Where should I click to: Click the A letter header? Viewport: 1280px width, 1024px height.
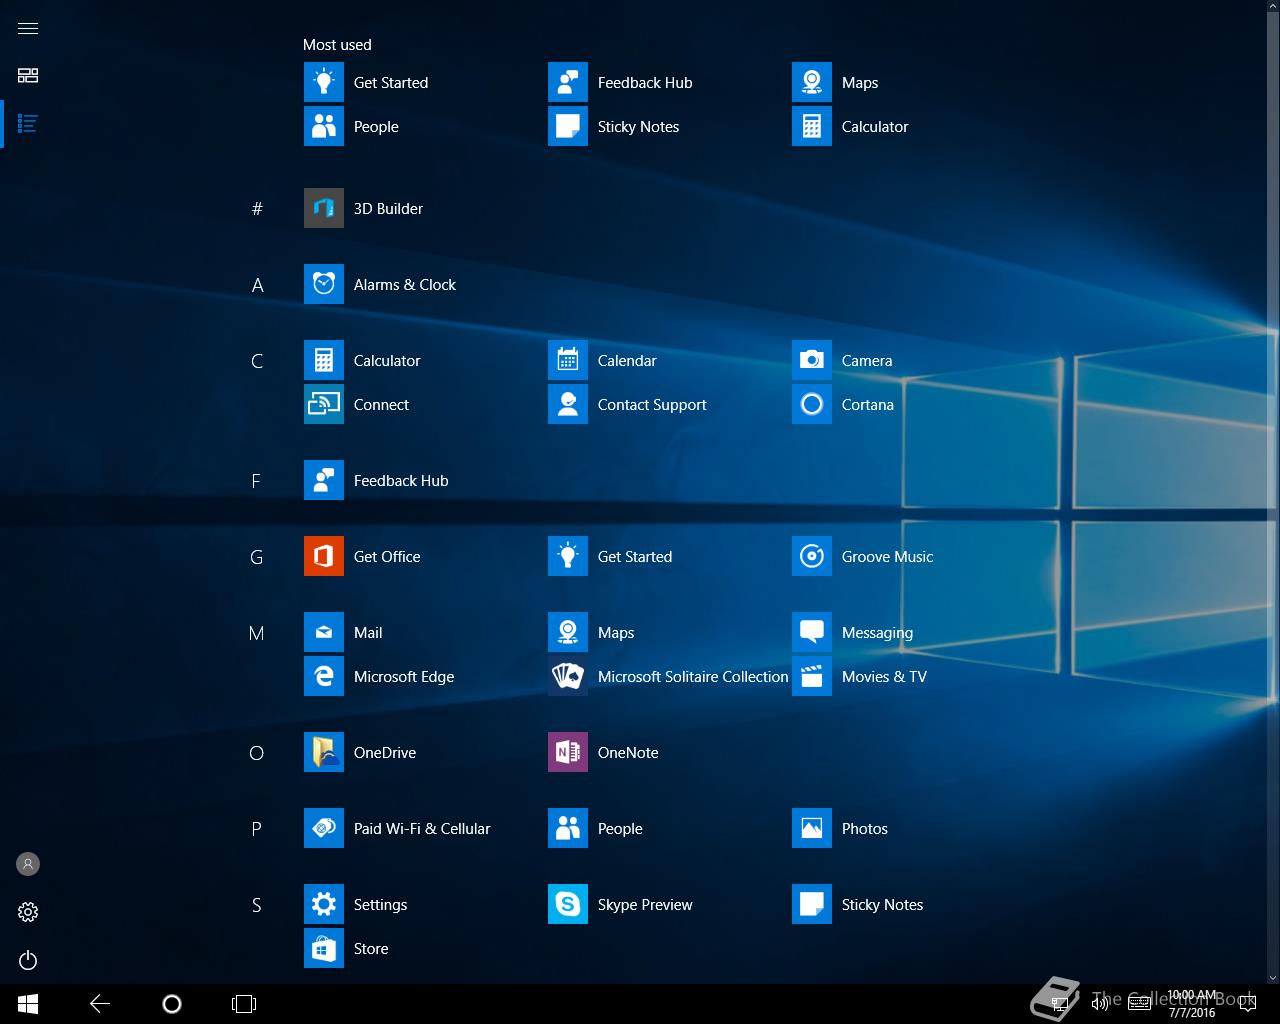pyautogui.click(x=257, y=285)
